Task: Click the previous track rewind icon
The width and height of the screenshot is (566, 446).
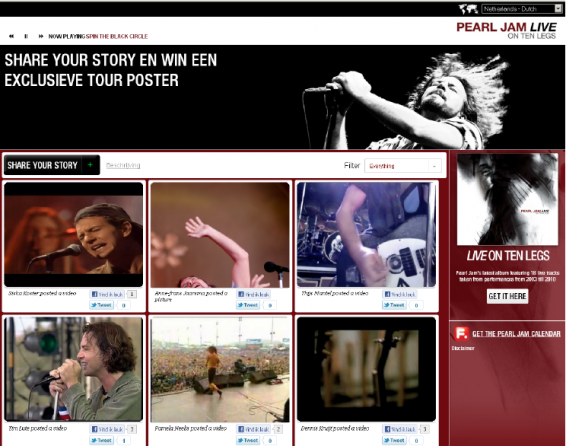Action: 12,36
